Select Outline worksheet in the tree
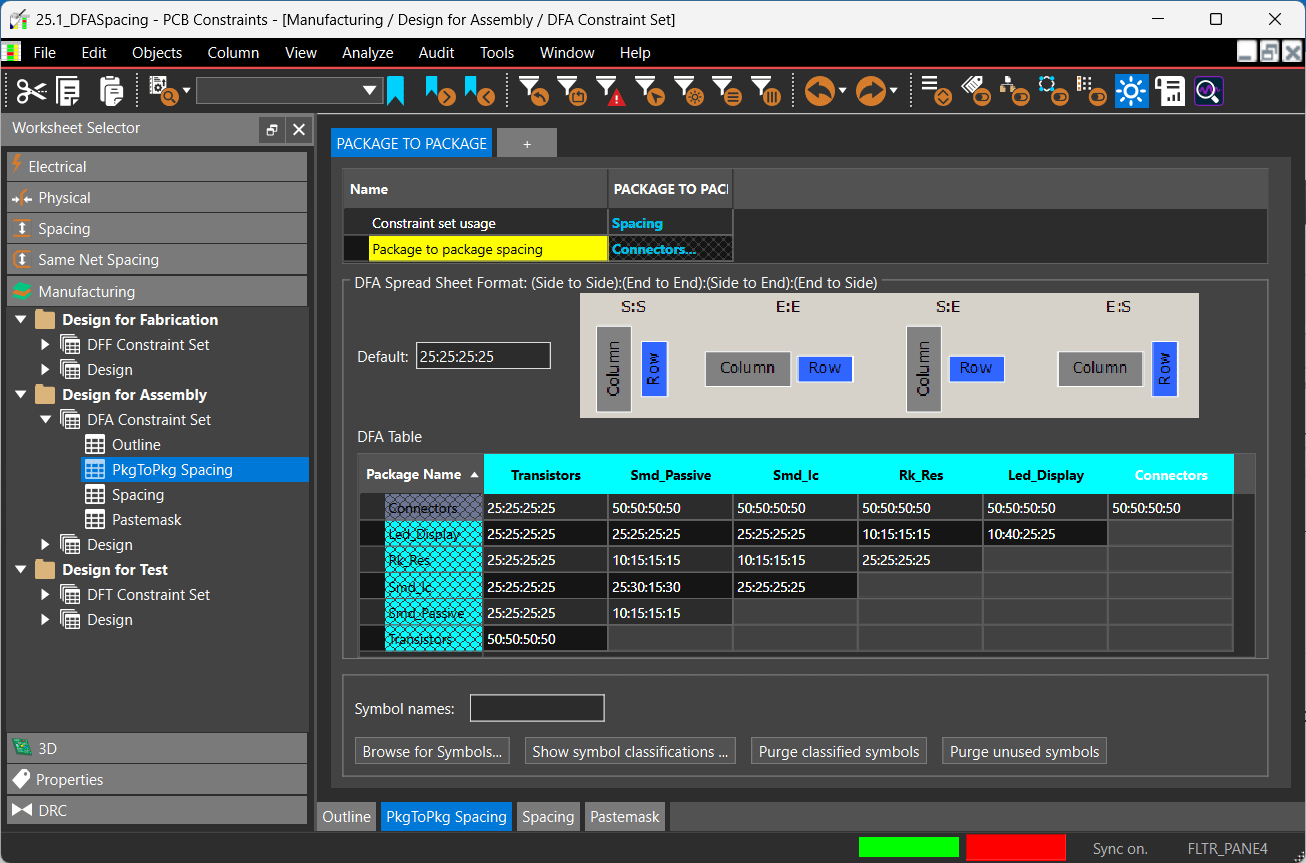This screenshot has width=1306, height=863. click(x=136, y=445)
